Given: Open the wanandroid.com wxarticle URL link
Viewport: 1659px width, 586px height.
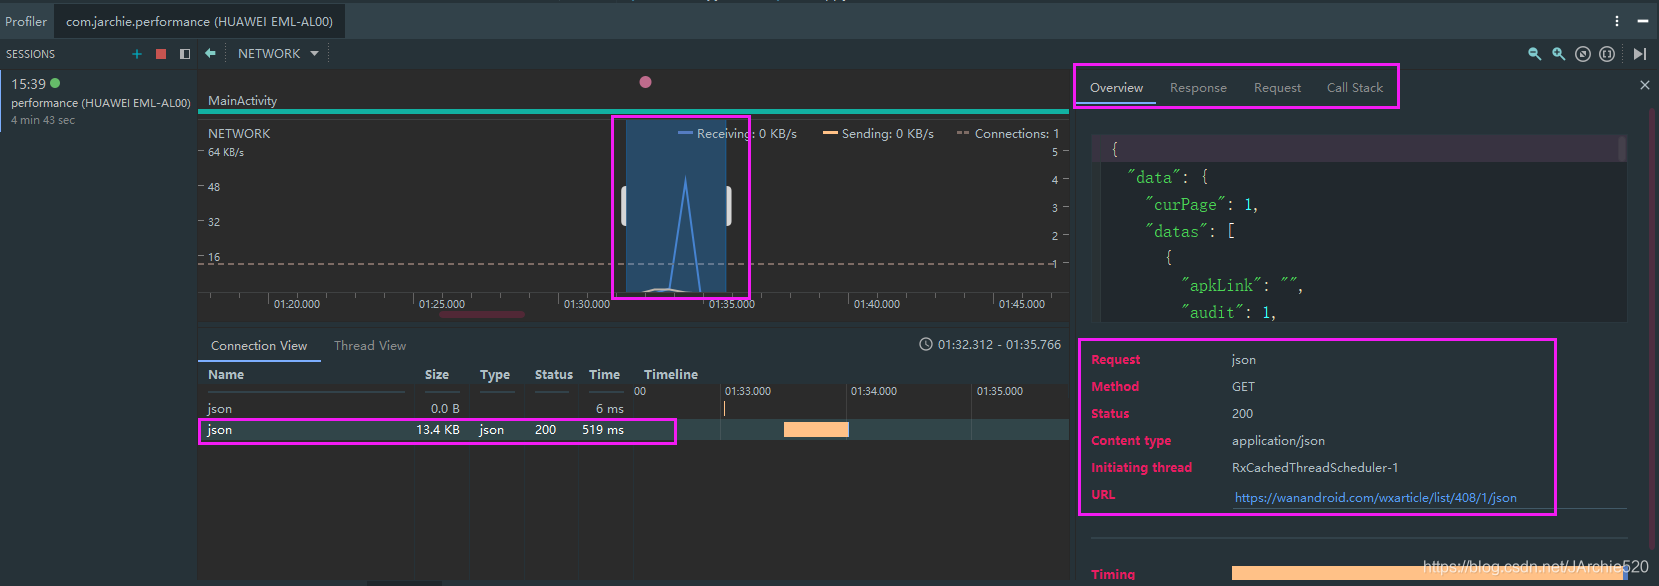Looking at the screenshot, I should (x=1375, y=498).
